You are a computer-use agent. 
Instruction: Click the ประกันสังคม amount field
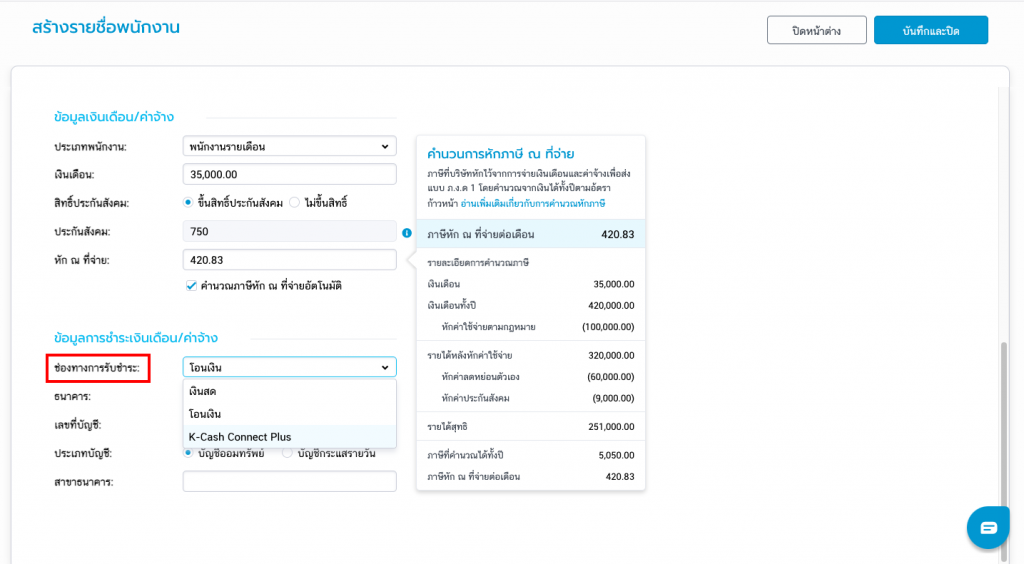pyautogui.click(x=289, y=232)
